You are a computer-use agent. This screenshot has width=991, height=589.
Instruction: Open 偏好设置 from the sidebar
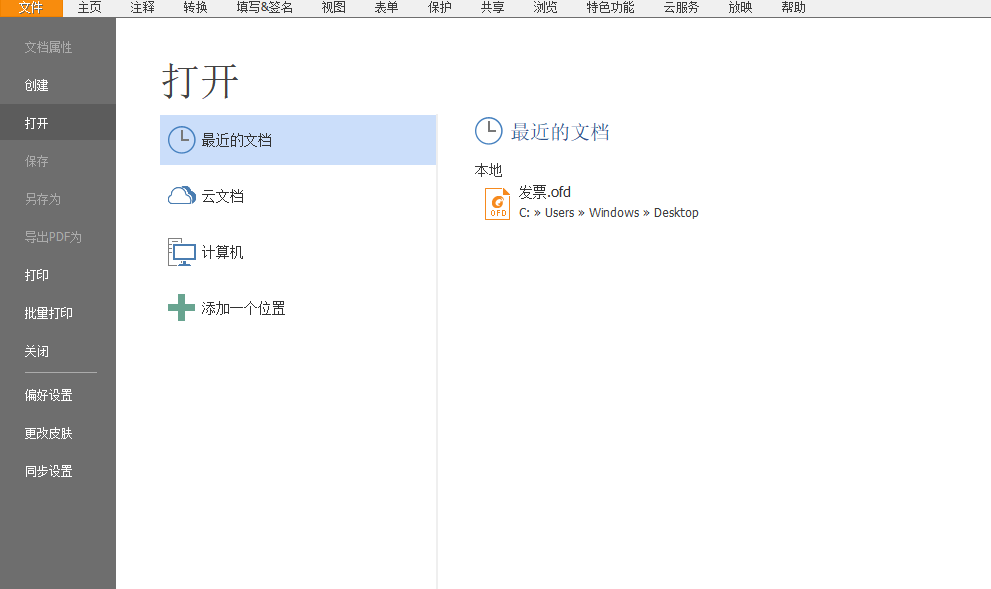[x=49, y=395]
